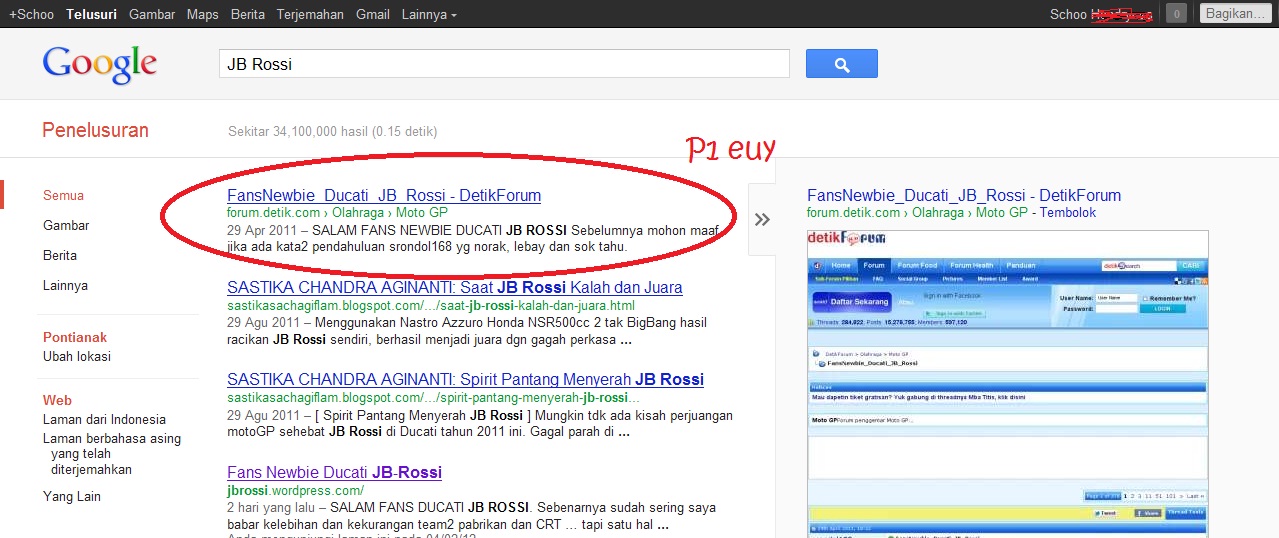
Task: Click Yang Lain filter in sidebar
Action: pos(72,496)
